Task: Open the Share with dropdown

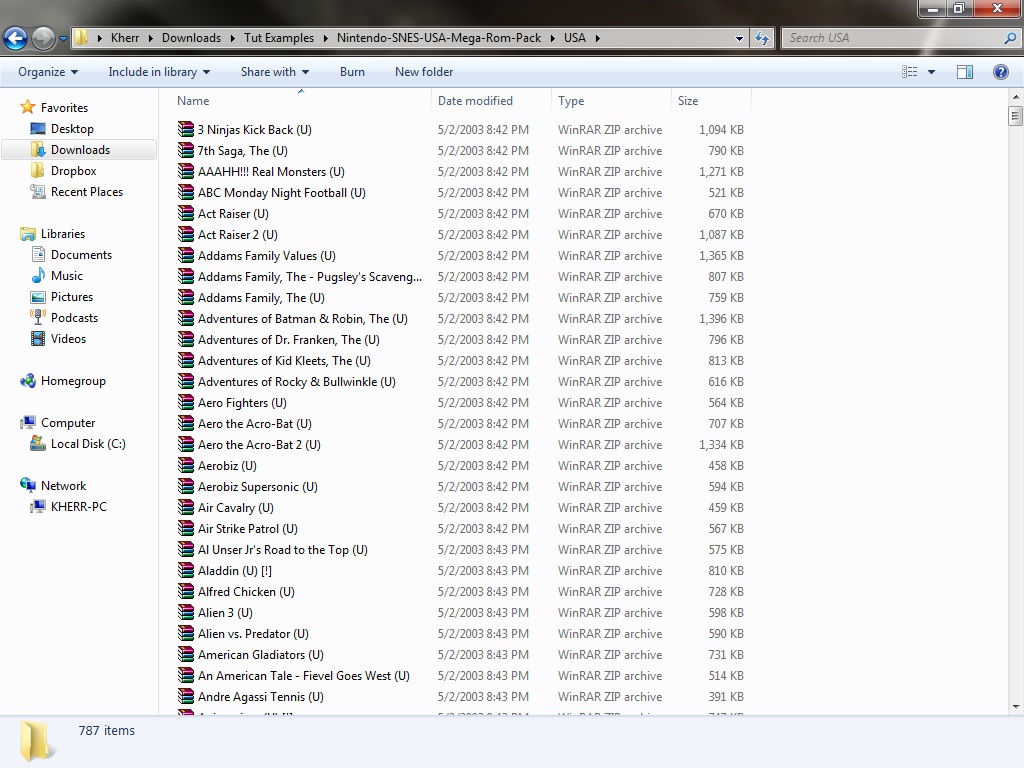Action: [275, 72]
